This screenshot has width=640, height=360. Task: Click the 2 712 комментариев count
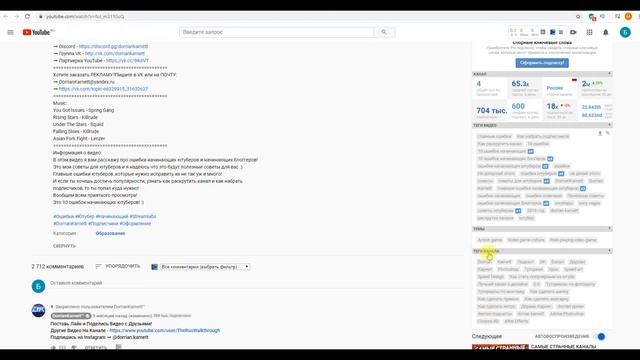pos(58,267)
